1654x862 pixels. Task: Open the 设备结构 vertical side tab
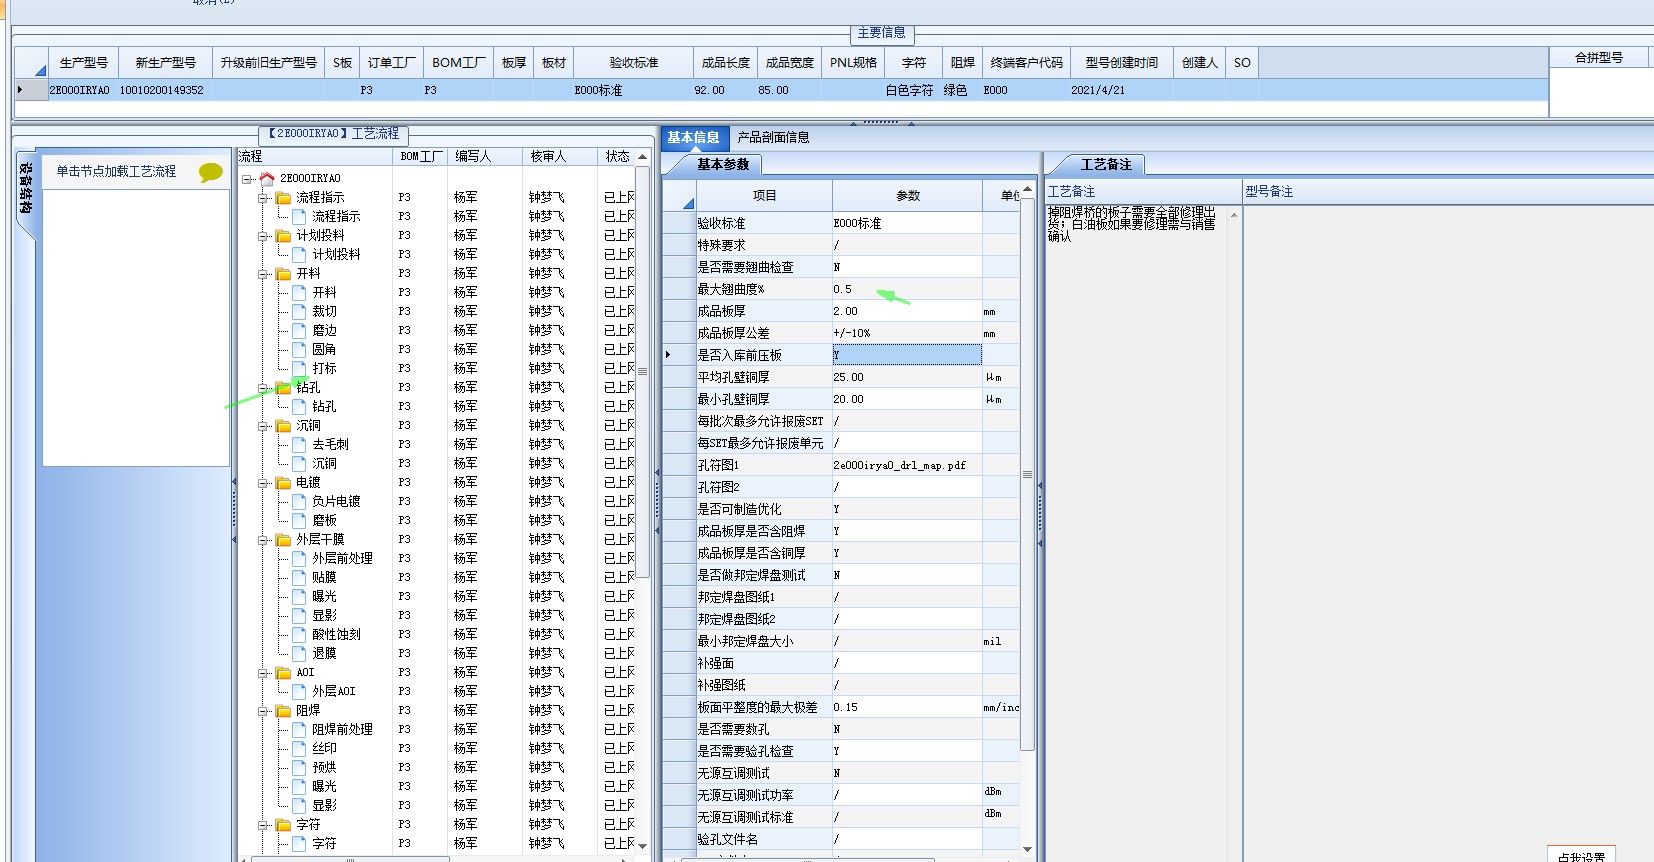click(x=26, y=188)
